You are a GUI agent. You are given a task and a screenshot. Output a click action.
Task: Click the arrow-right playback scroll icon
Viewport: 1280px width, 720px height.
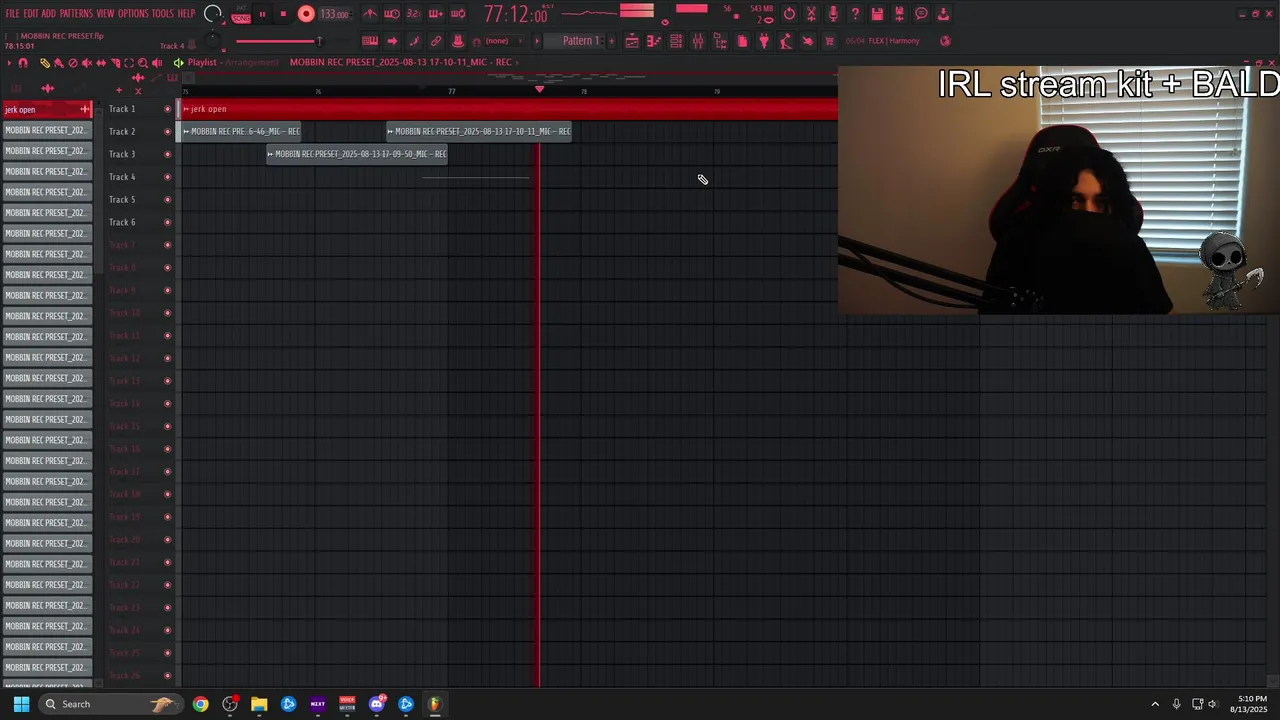point(392,41)
